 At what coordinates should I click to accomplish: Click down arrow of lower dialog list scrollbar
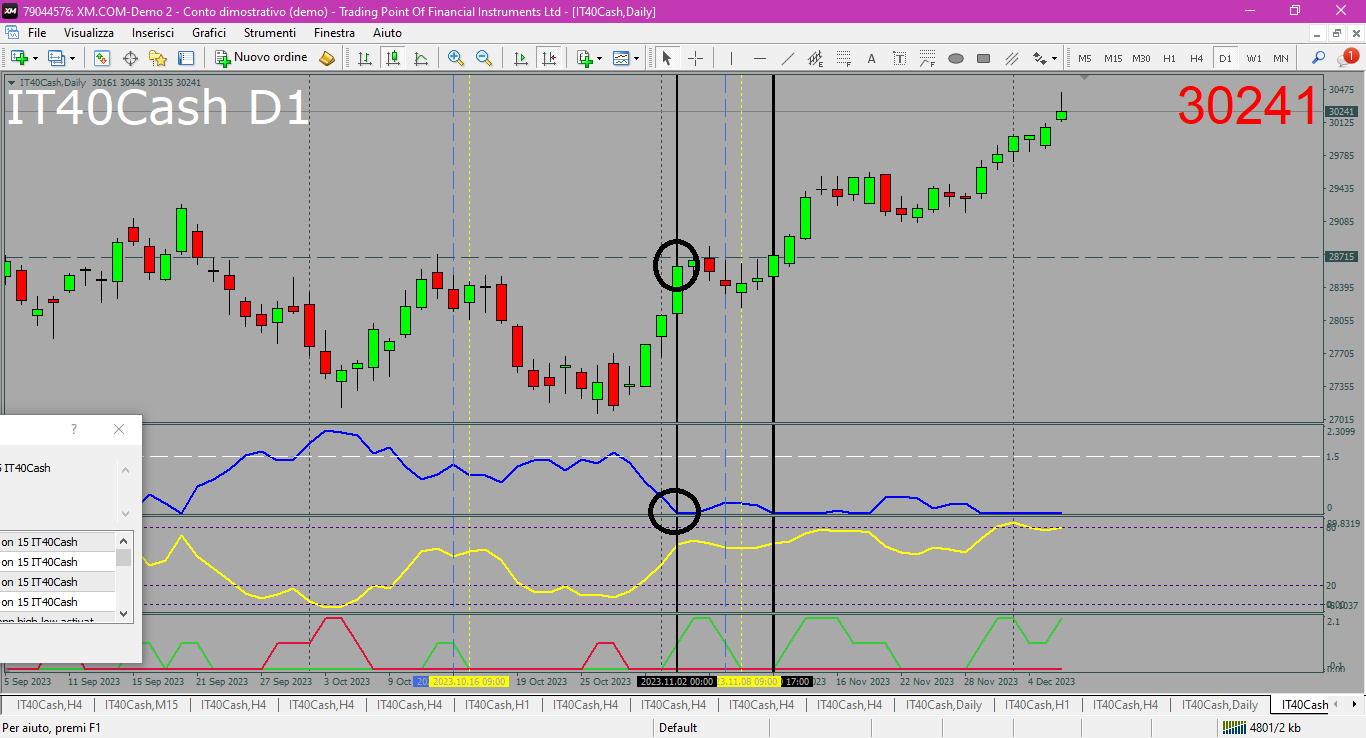click(124, 613)
